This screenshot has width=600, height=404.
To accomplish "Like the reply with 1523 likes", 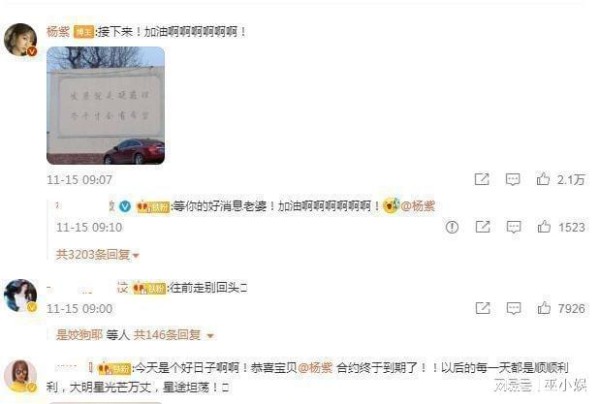I will tap(544, 227).
